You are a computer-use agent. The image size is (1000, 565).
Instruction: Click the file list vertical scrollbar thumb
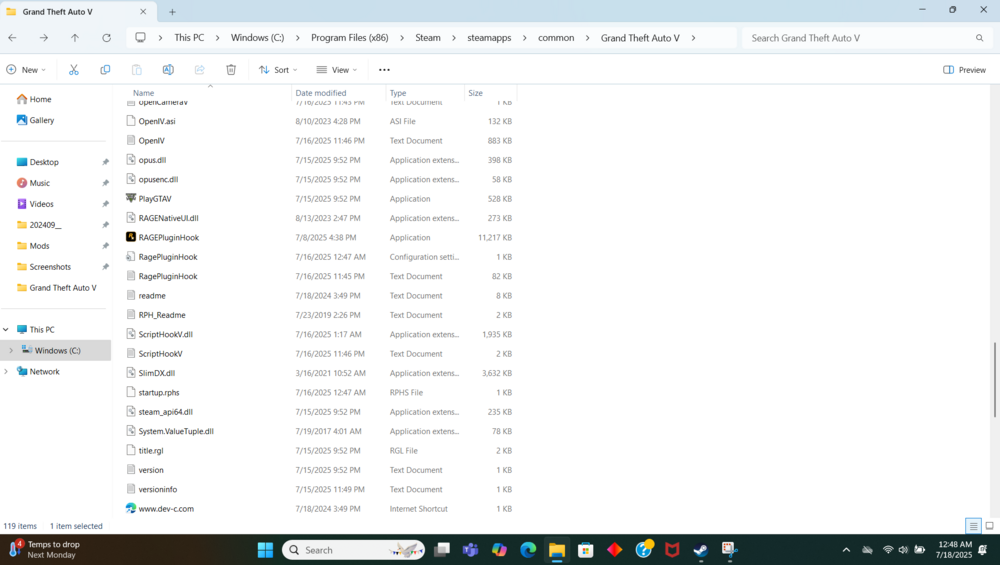point(994,380)
